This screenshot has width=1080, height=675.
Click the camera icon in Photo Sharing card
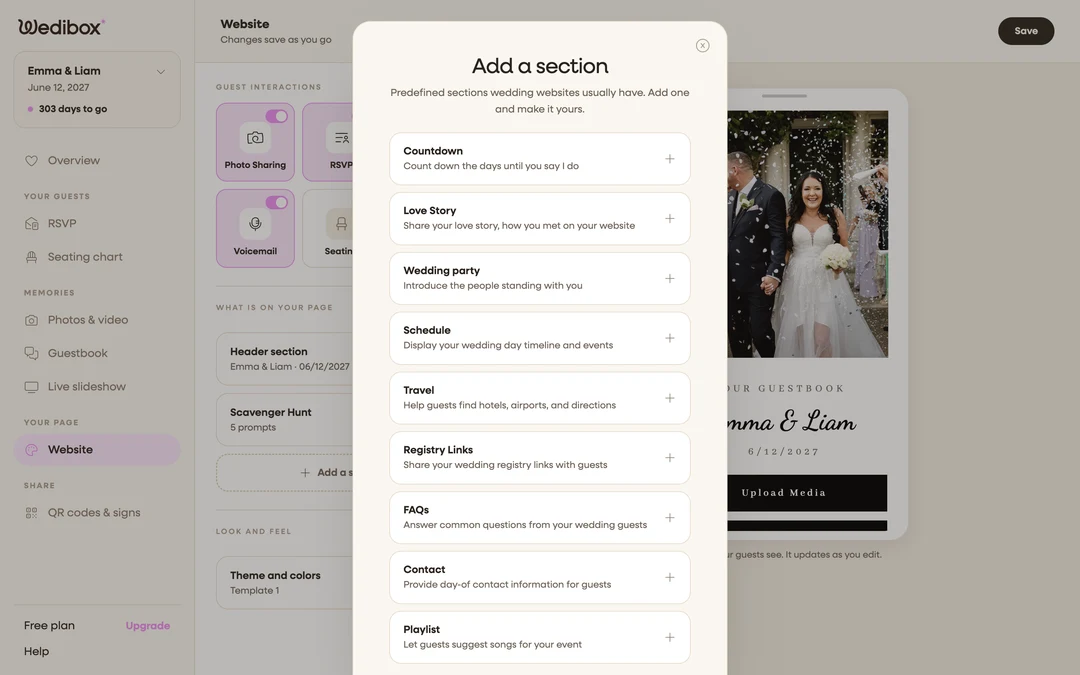pyautogui.click(x=255, y=138)
